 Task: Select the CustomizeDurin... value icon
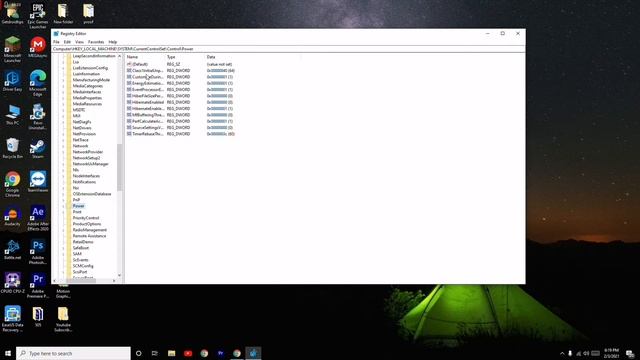129,77
